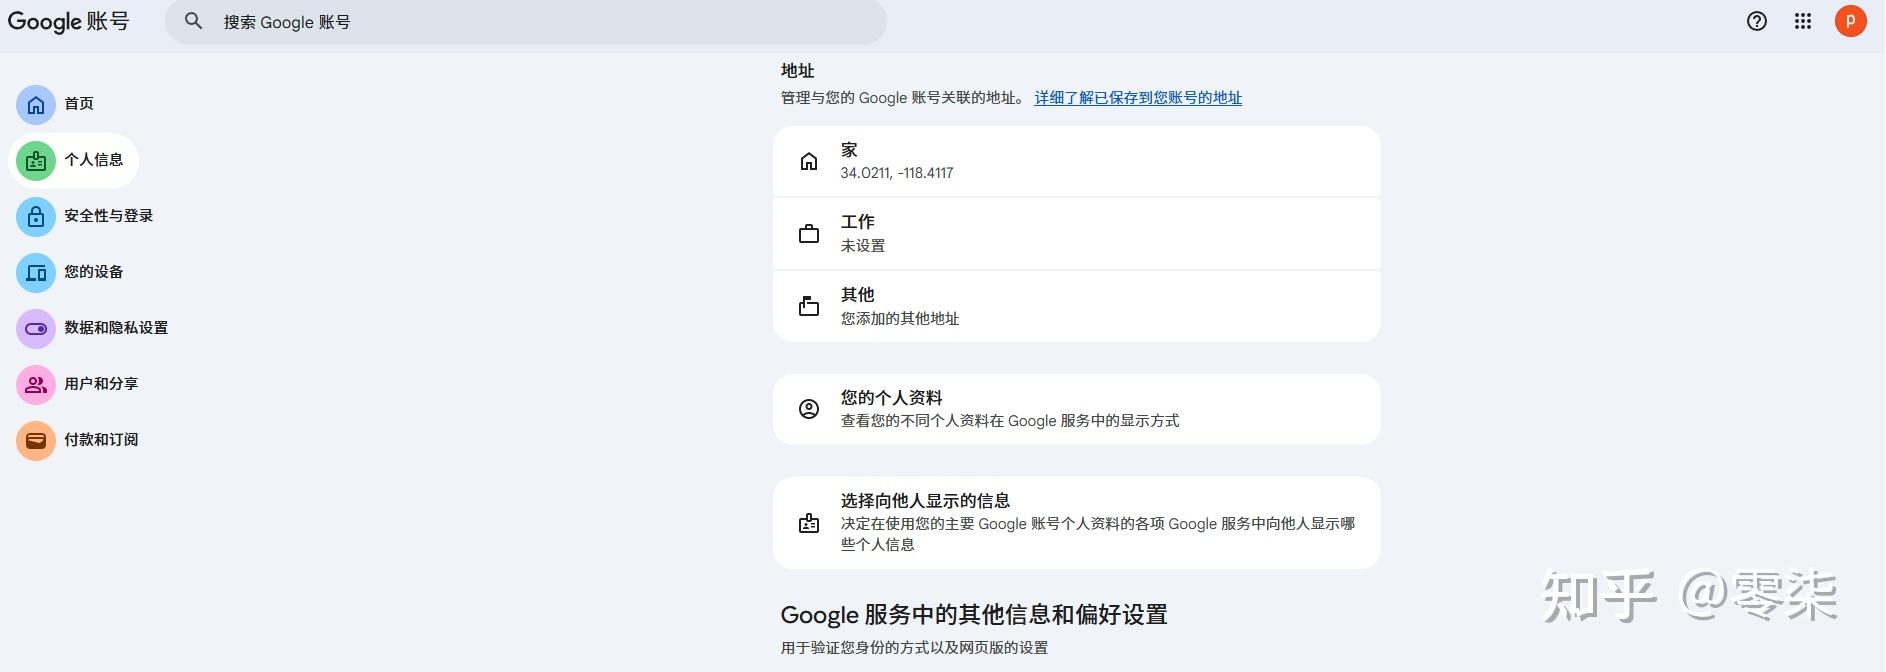The image size is (1886, 672).
Task: Open the 您的个人资料 card
Action: 1076,409
